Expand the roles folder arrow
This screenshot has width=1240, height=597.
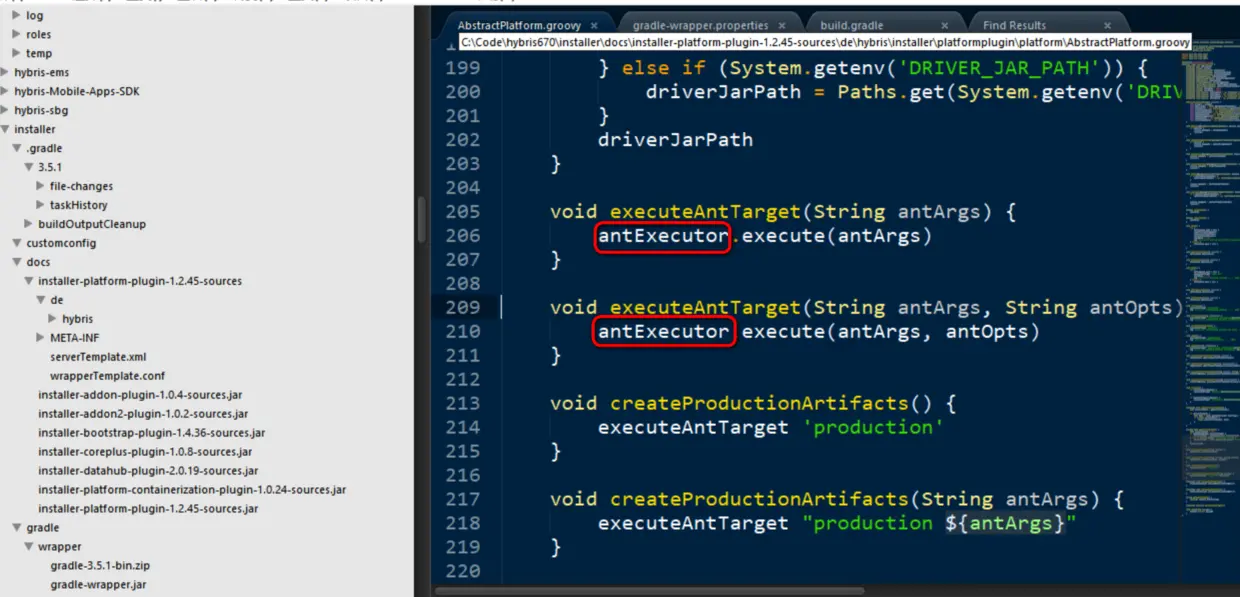click(16, 34)
